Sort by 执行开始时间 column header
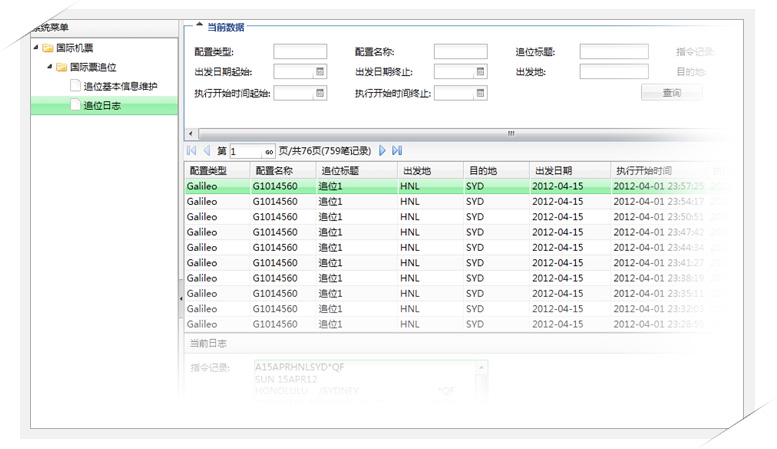Image resolution: width=777 pixels, height=449 pixels. pyautogui.click(x=659, y=171)
